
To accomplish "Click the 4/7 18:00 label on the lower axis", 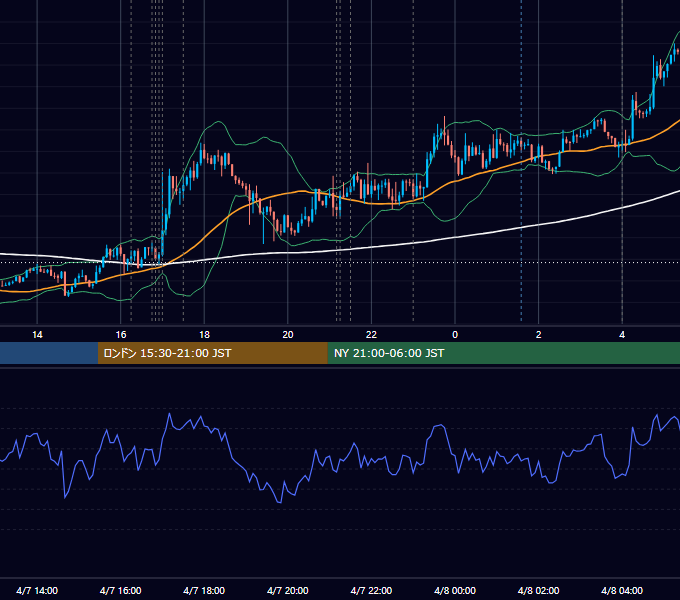I will [x=204, y=590].
